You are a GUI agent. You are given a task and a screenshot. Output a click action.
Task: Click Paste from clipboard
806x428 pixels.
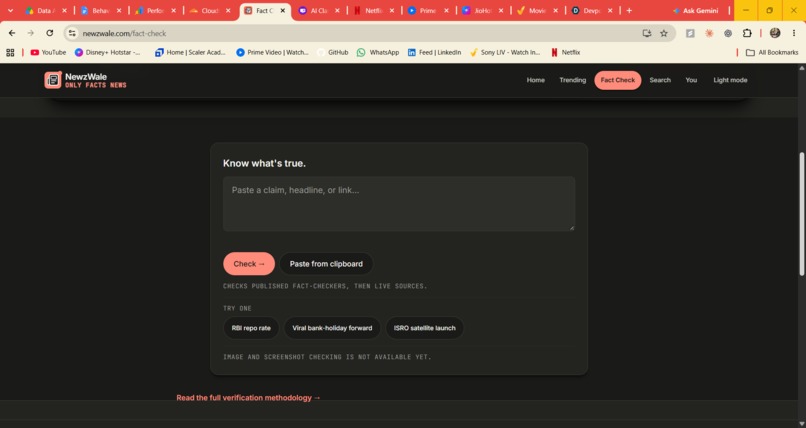click(326, 264)
